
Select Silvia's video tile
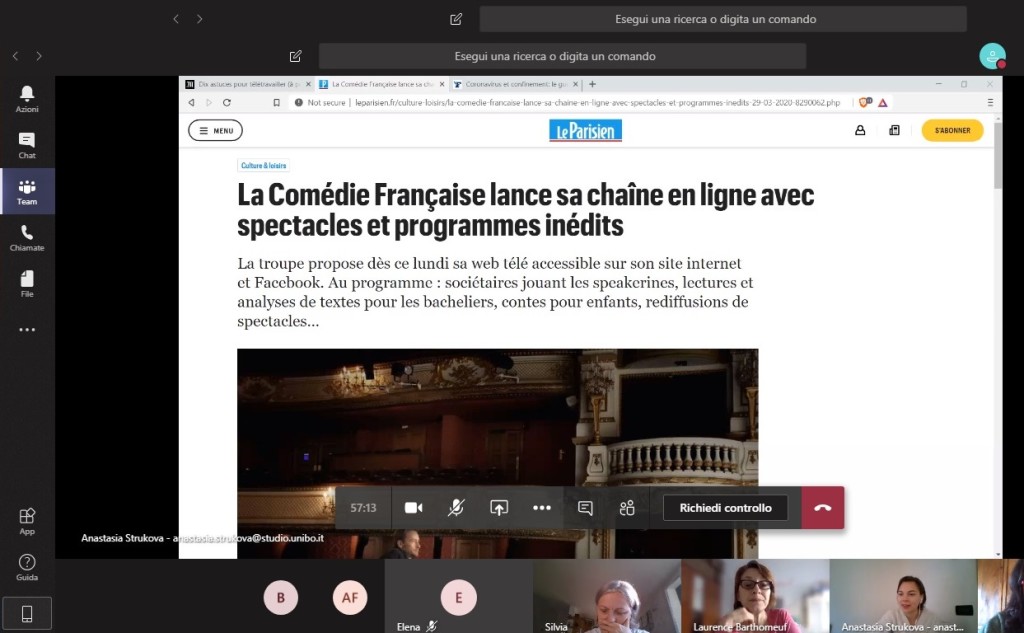tap(607, 596)
